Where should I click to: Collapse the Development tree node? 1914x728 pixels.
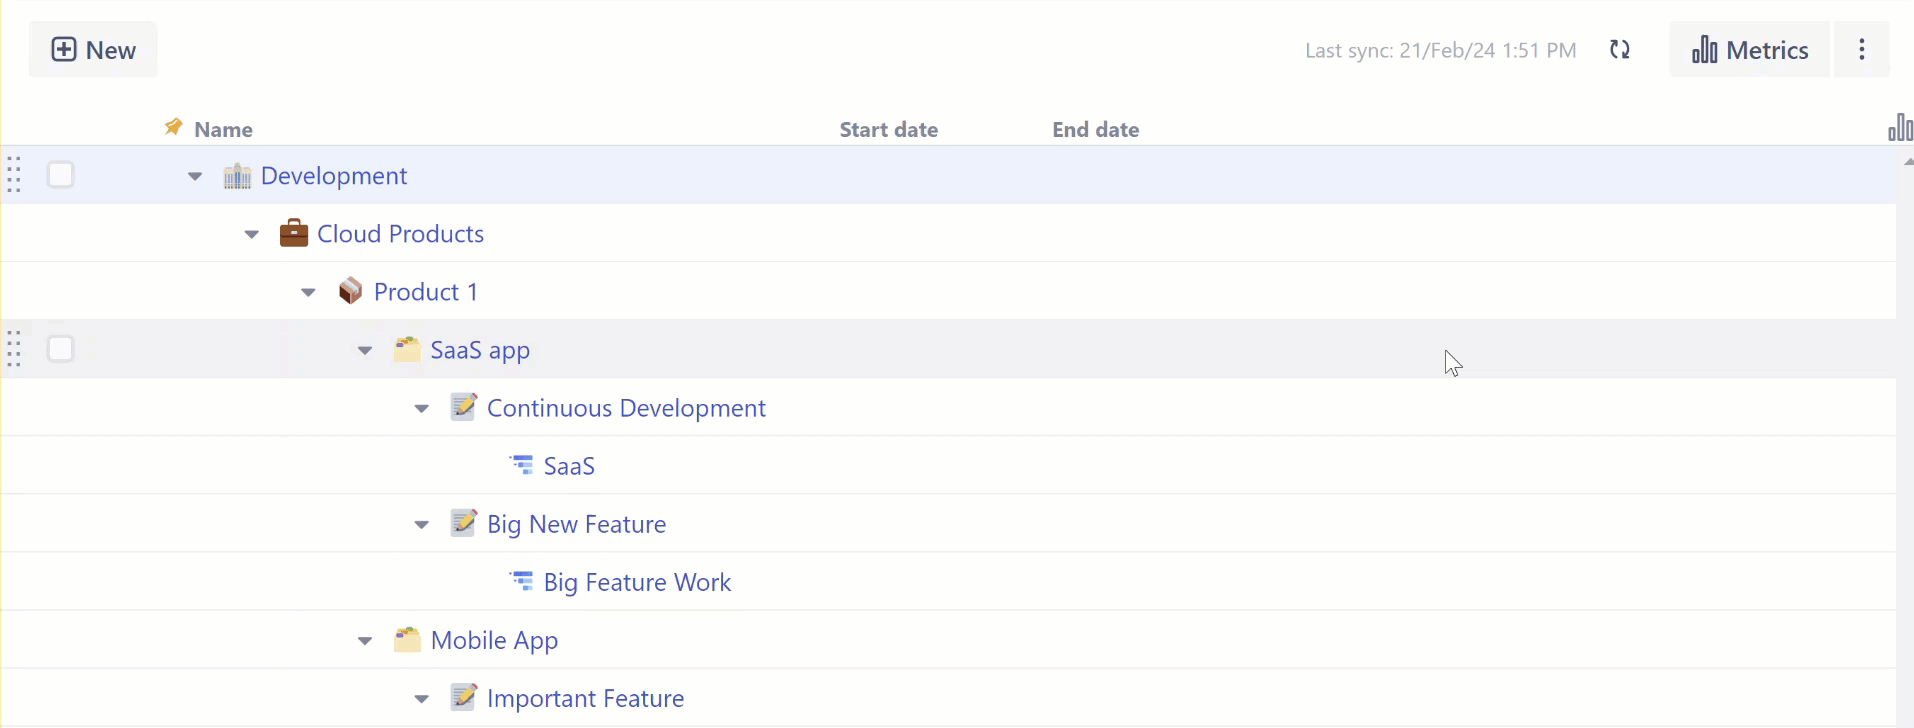[195, 177]
